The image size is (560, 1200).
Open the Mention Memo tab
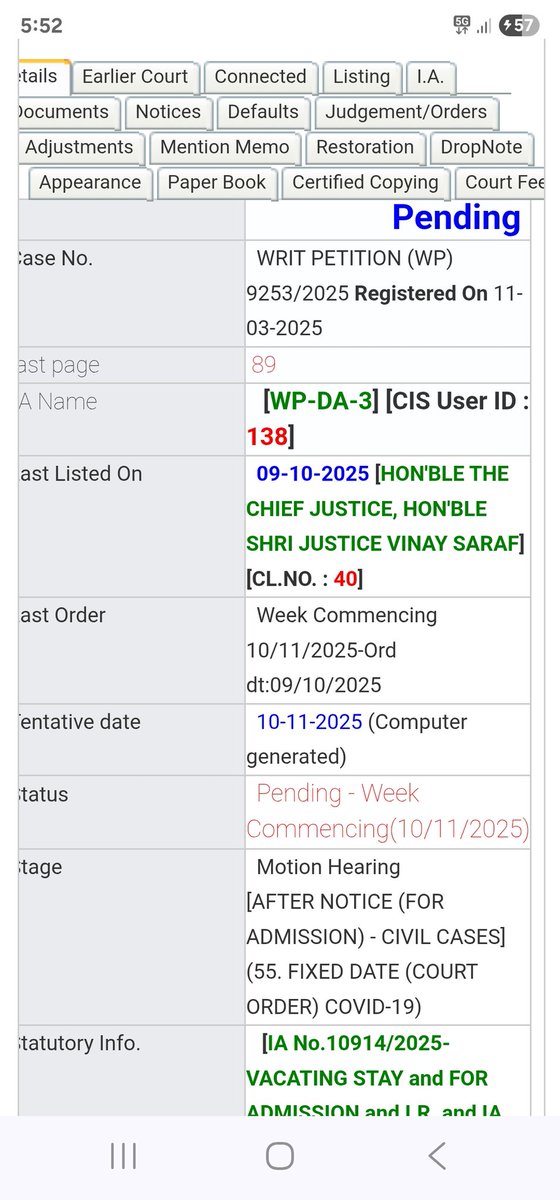tap(224, 148)
